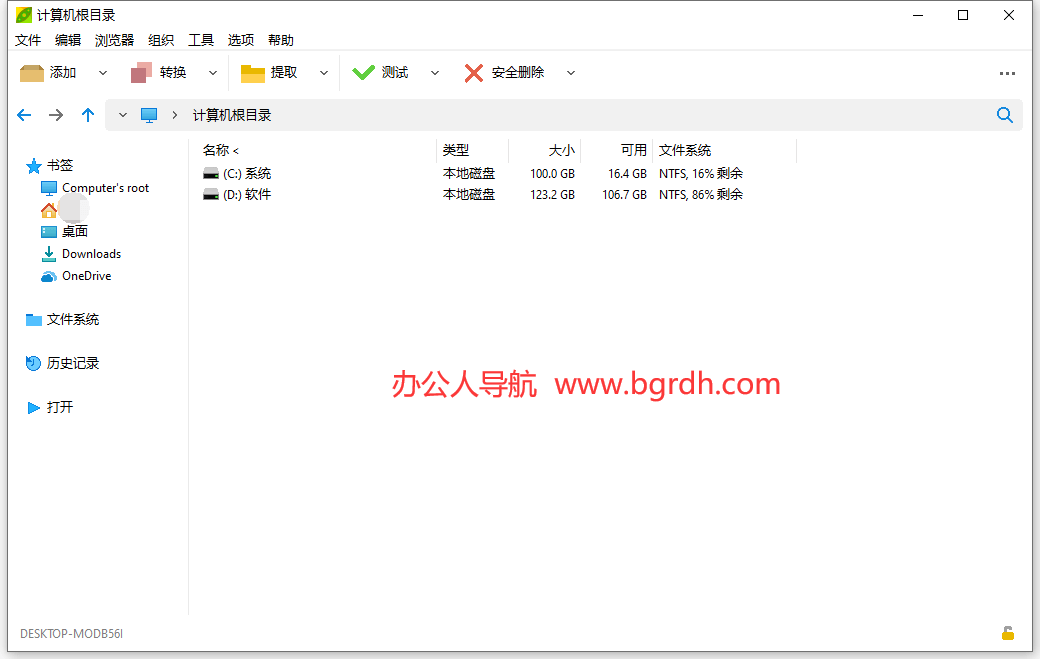The height and width of the screenshot is (659, 1040).
Task: Go back with the left arrow
Action: (x=24, y=115)
